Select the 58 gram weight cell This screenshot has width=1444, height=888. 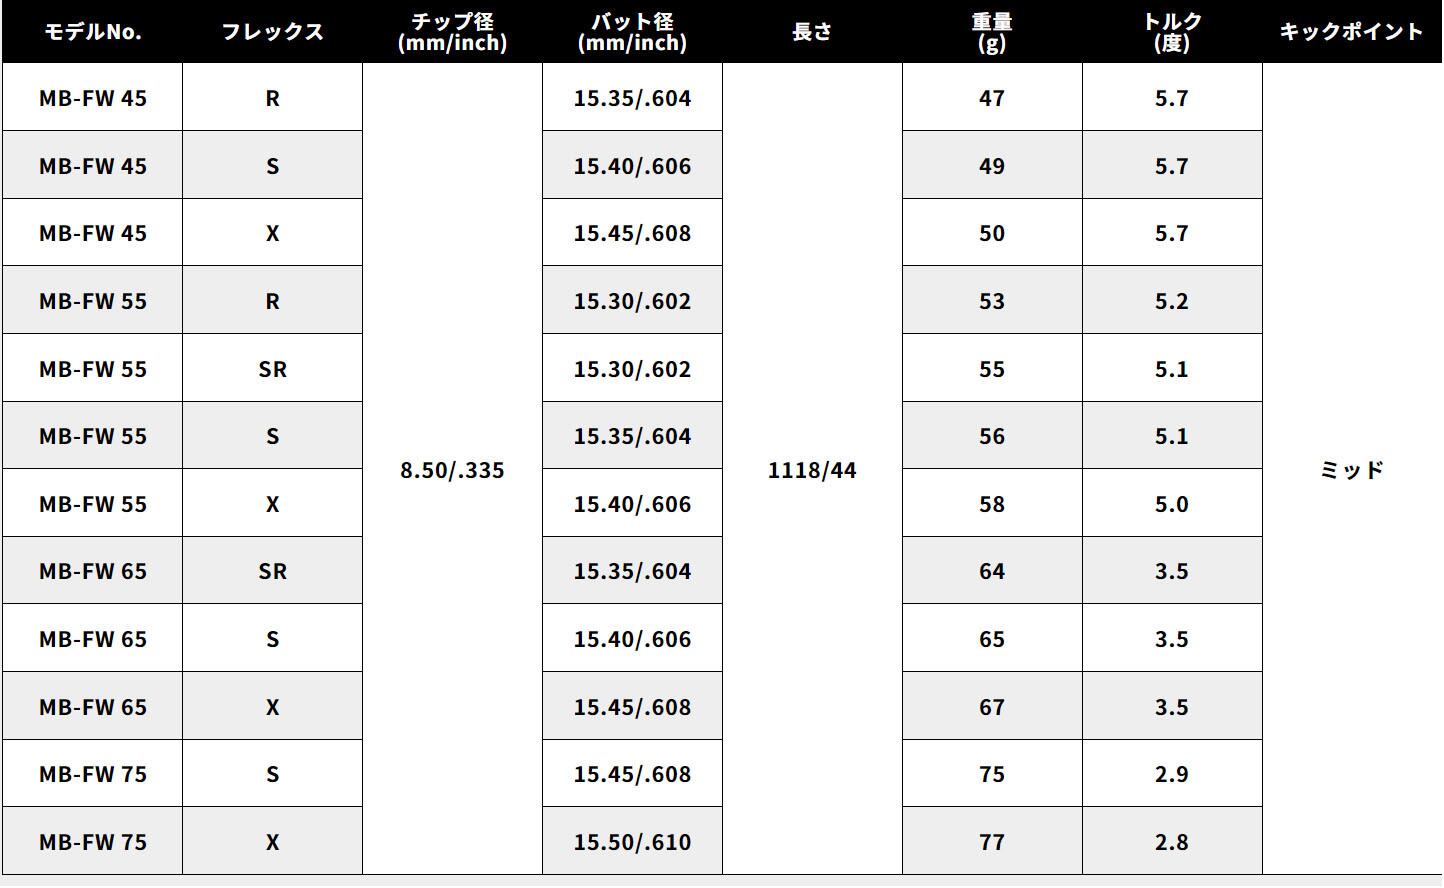[x=992, y=504]
